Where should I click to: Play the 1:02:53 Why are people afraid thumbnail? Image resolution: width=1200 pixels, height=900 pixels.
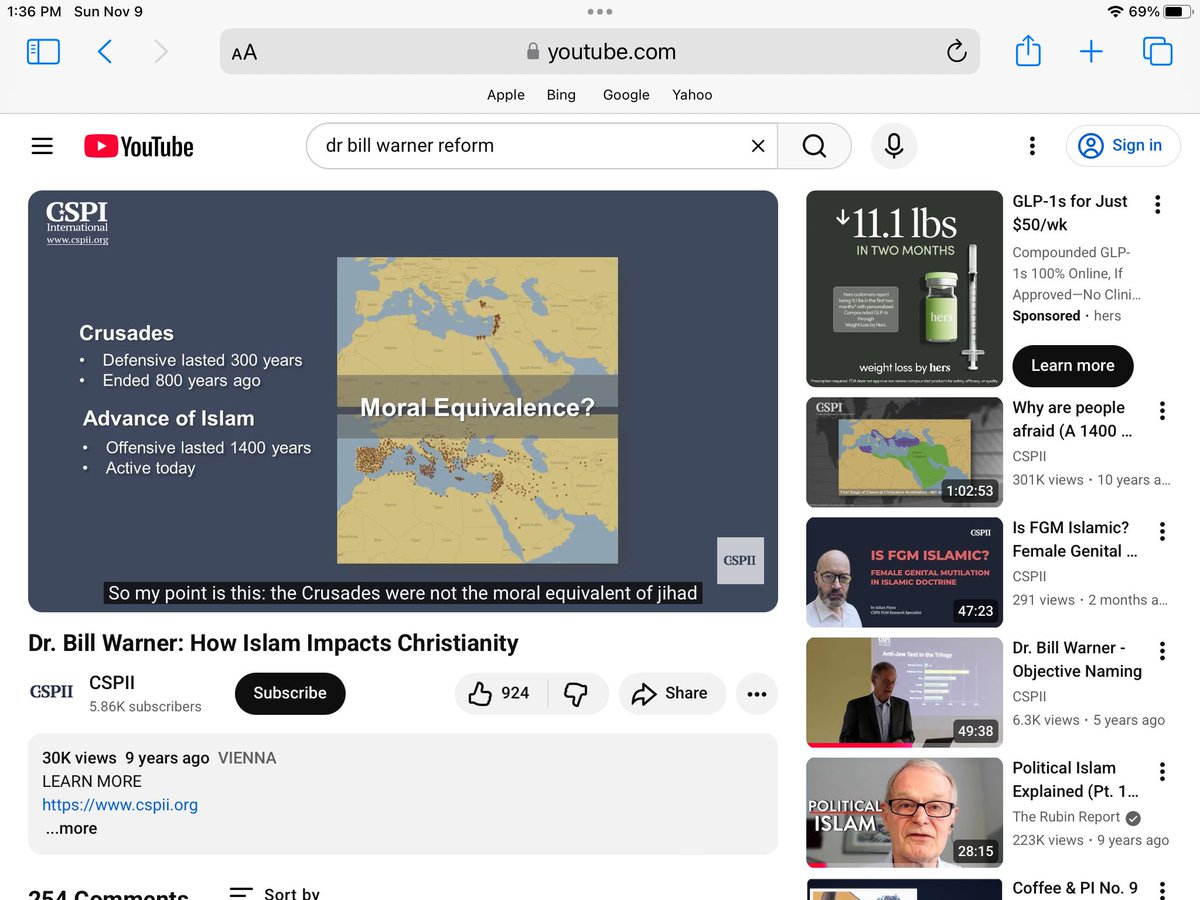(904, 453)
